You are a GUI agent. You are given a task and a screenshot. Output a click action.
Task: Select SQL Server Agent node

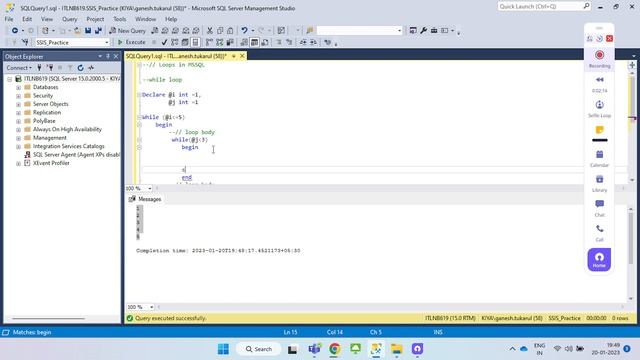(x=76, y=155)
